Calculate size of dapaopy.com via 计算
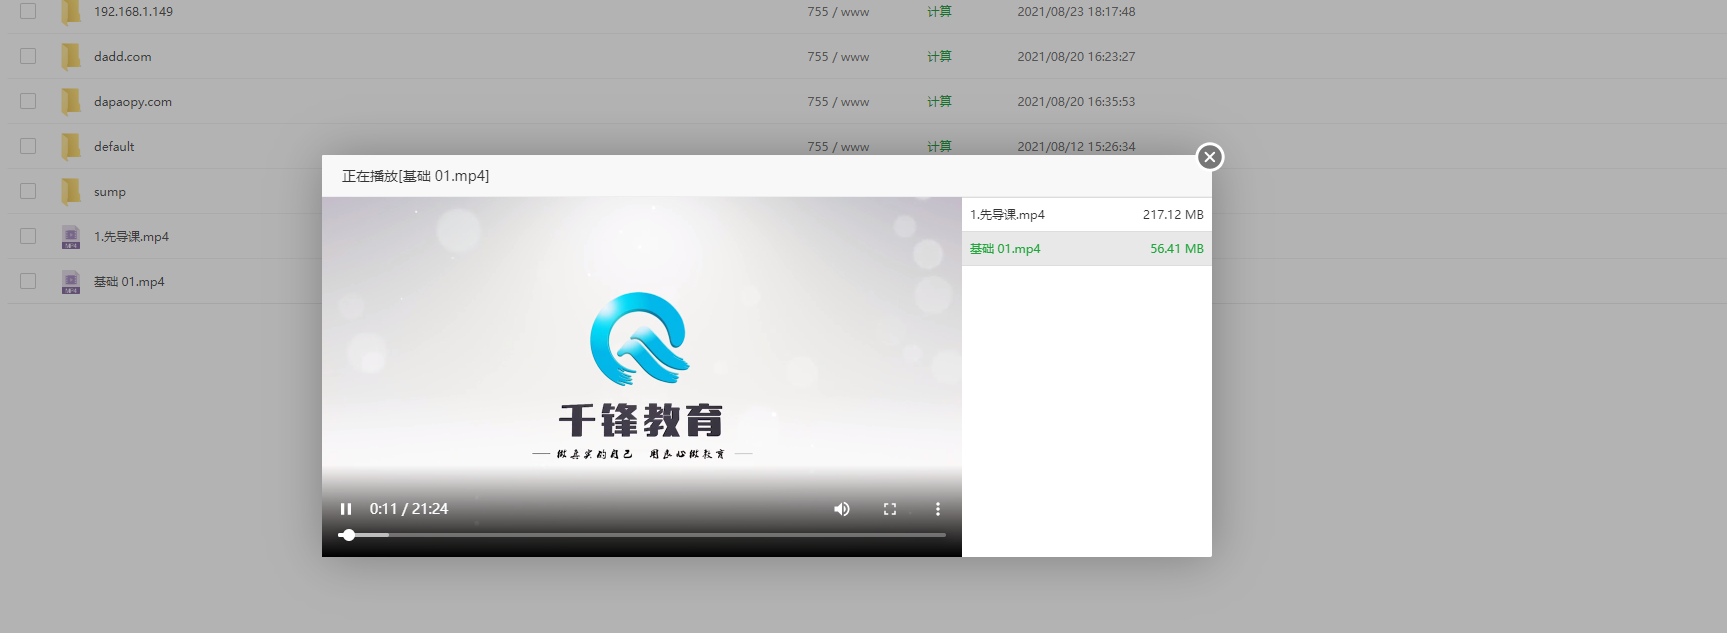 (939, 102)
